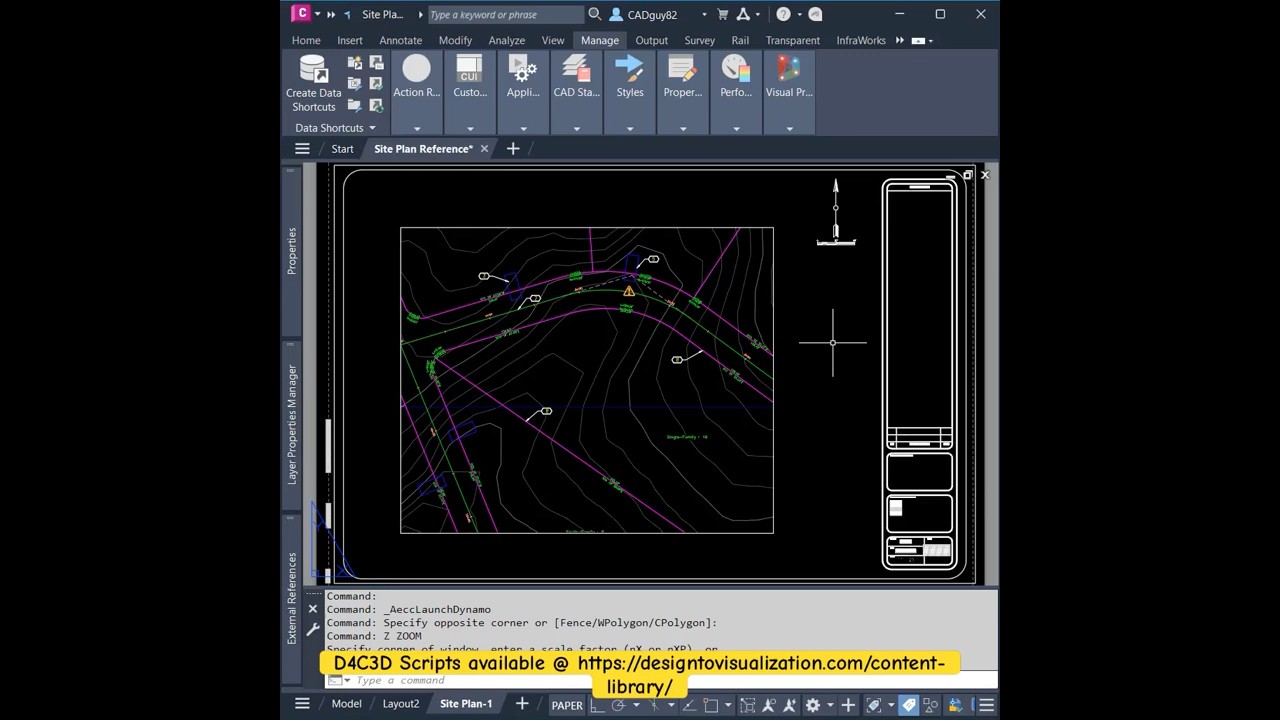The height and width of the screenshot is (720, 1280).
Task: Close the command line window
Action: point(313,609)
